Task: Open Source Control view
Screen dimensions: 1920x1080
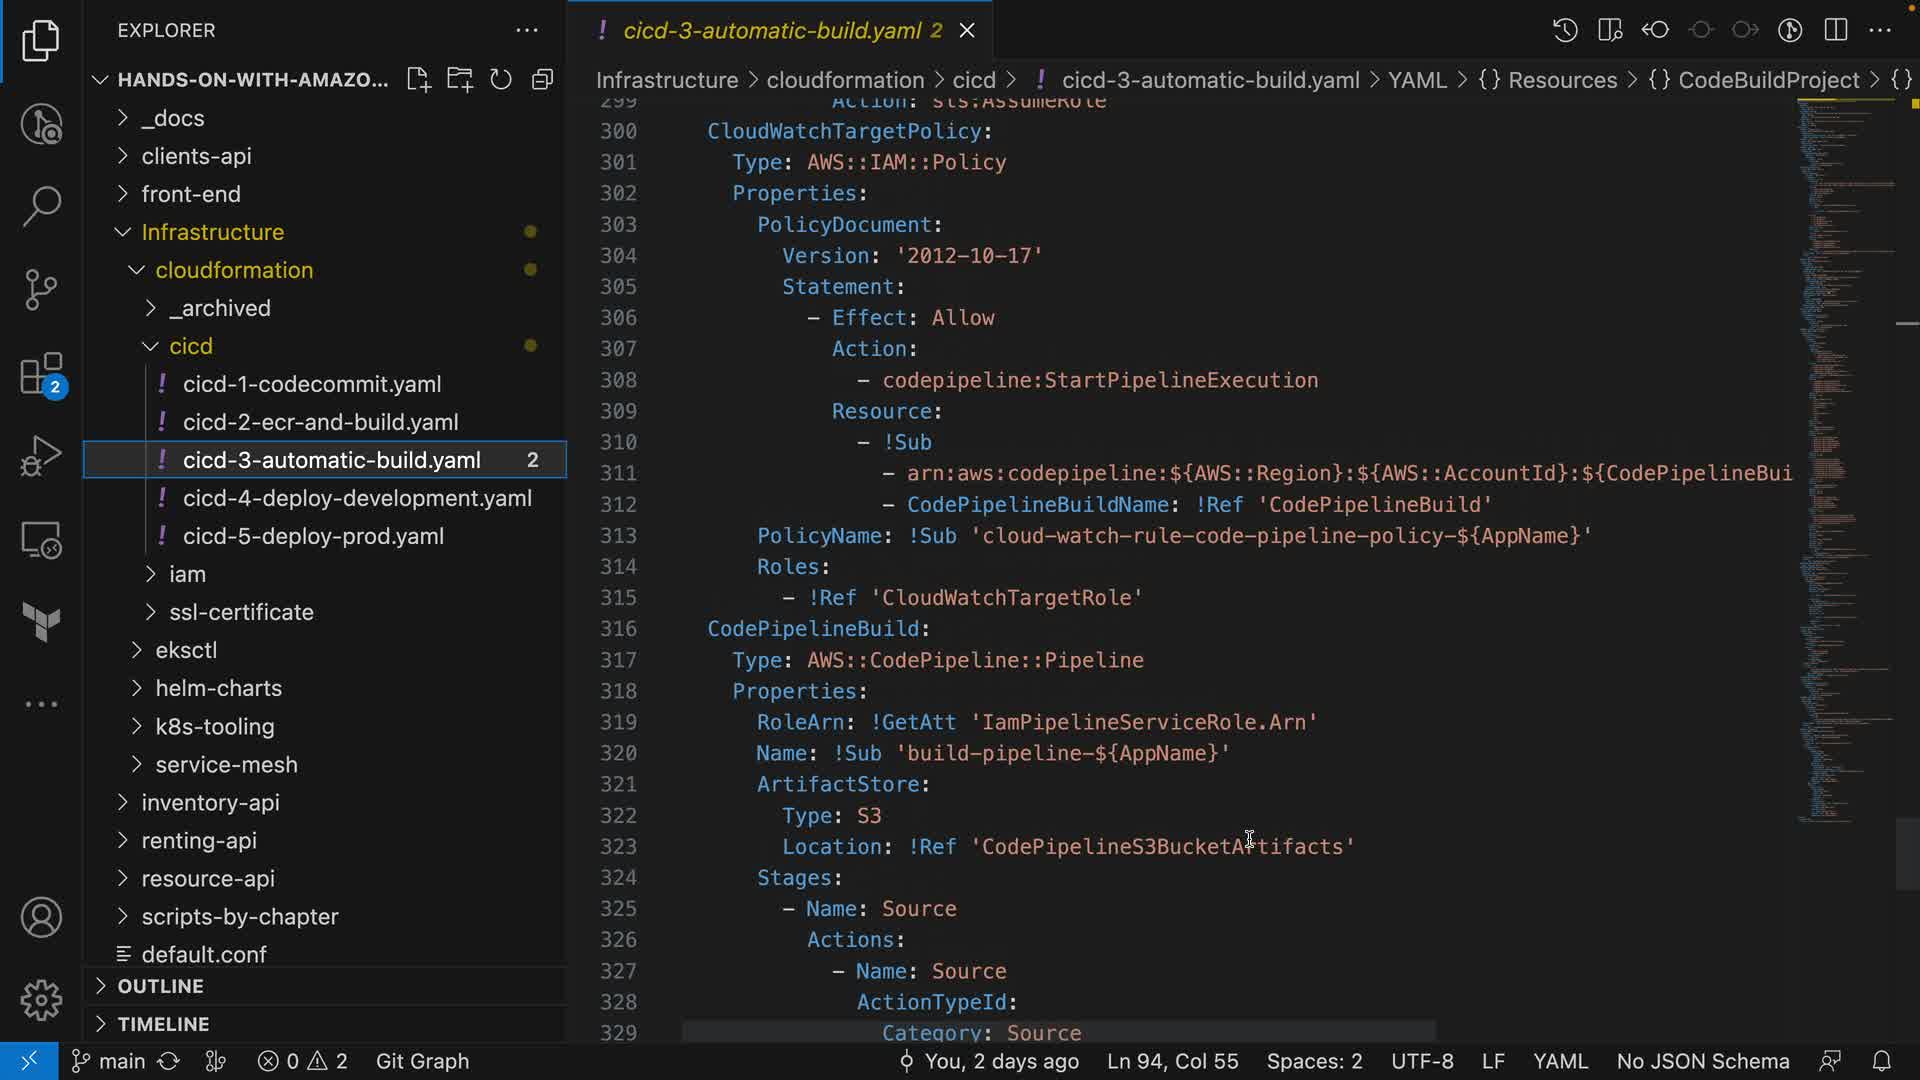Action: (41, 290)
